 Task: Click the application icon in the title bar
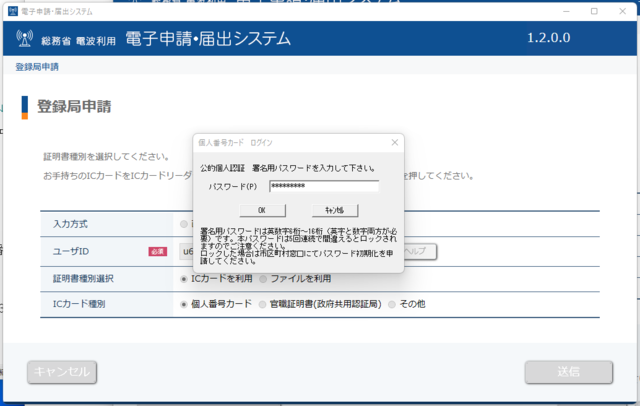(13, 11)
